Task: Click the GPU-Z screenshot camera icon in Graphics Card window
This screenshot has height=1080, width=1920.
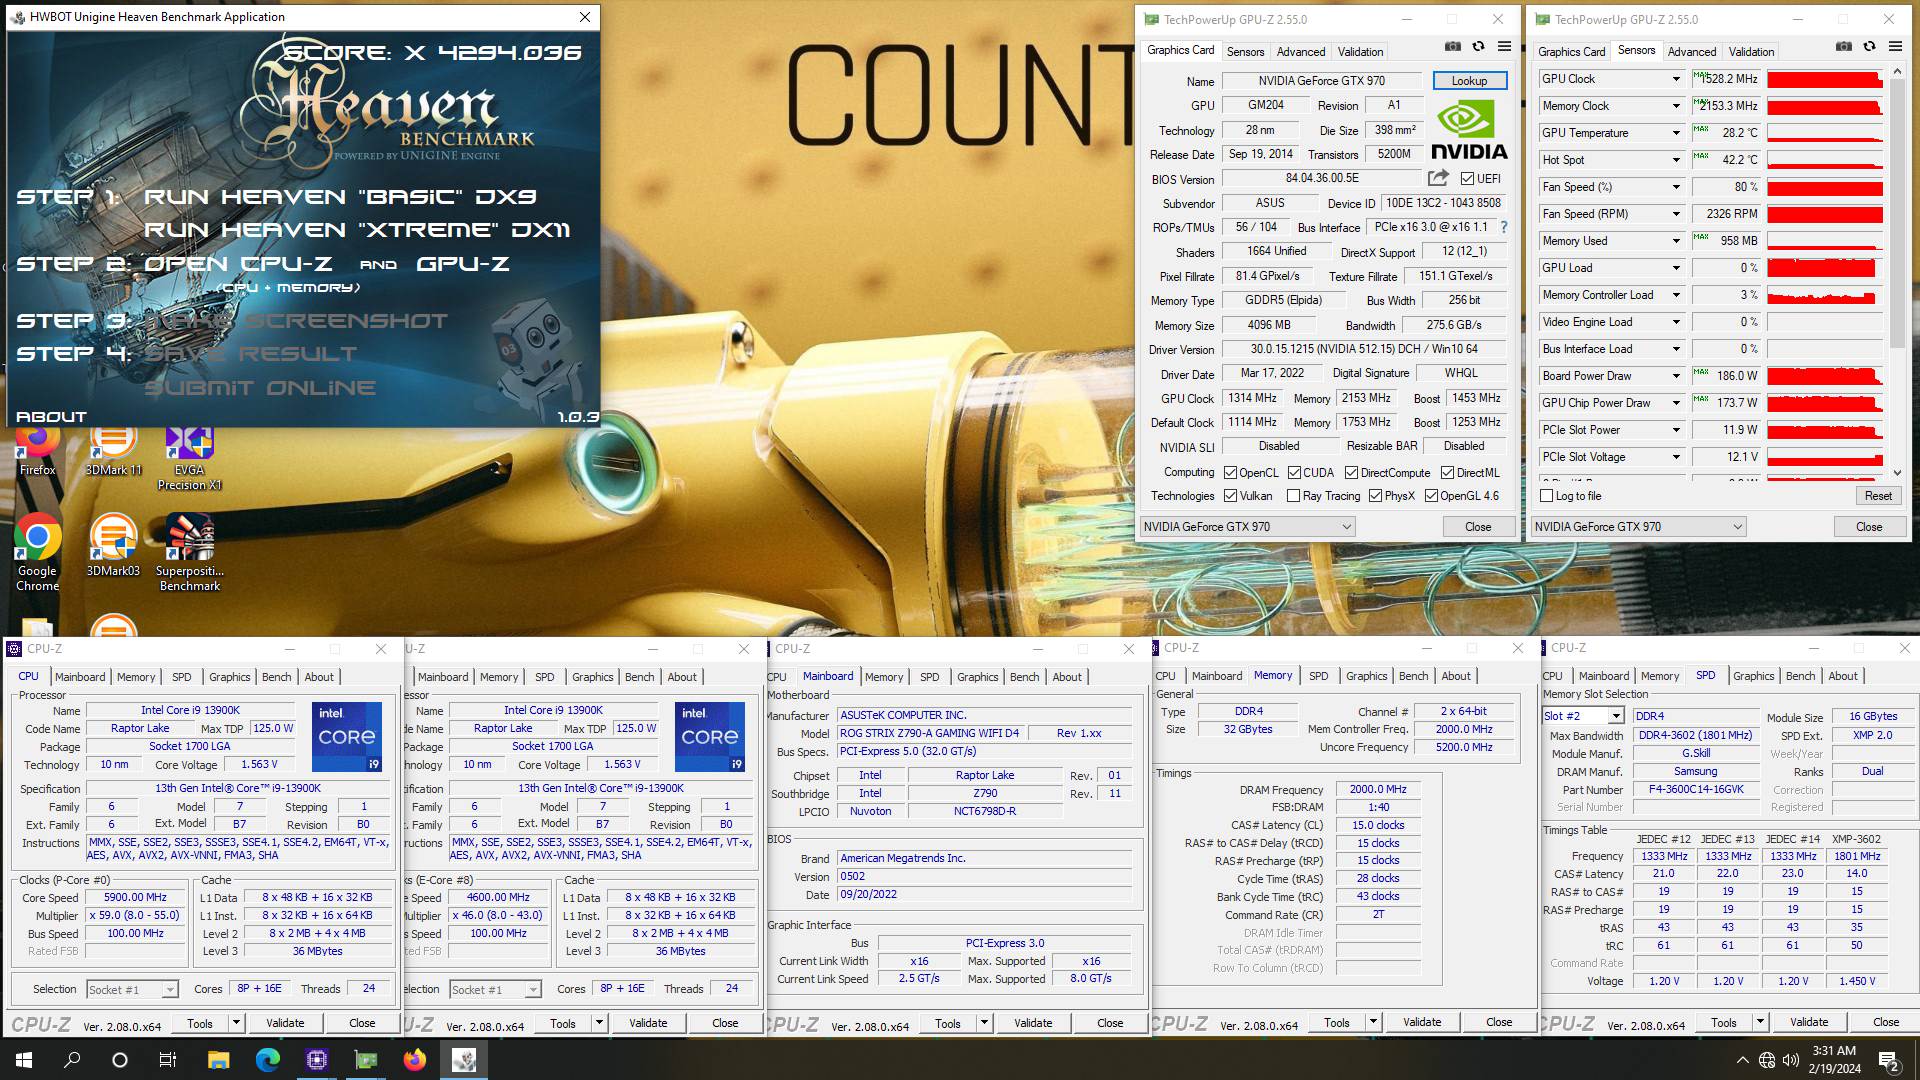Action: (1452, 46)
